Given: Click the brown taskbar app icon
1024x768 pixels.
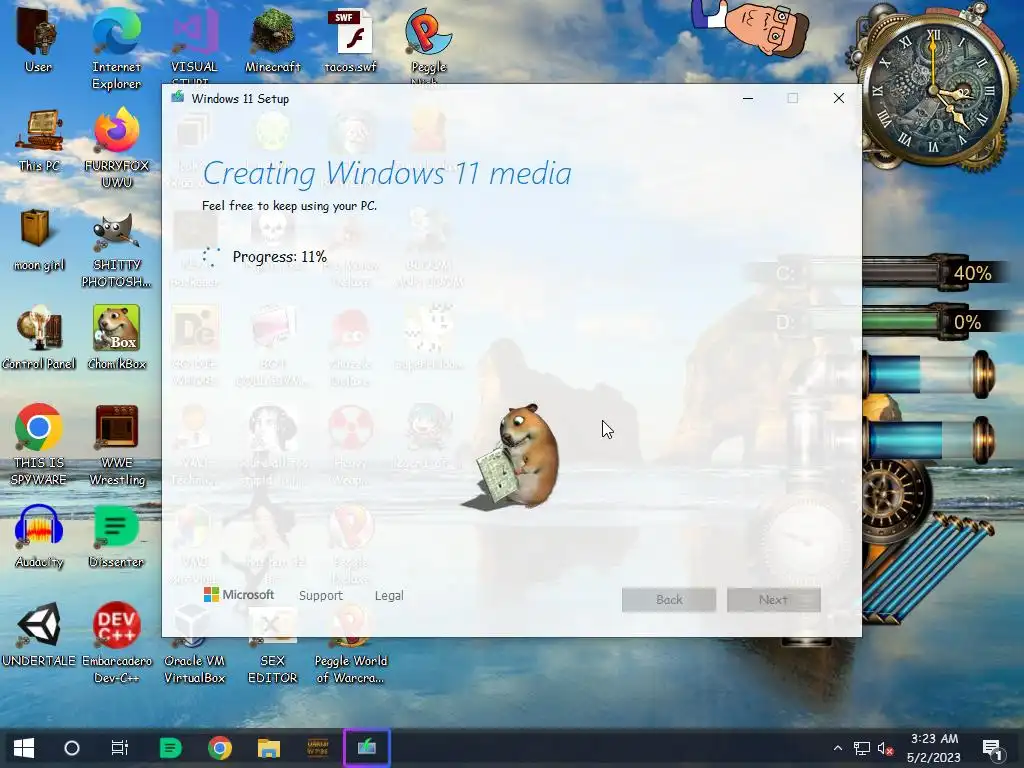Looking at the screenshot, I should [x=317, y=748].
